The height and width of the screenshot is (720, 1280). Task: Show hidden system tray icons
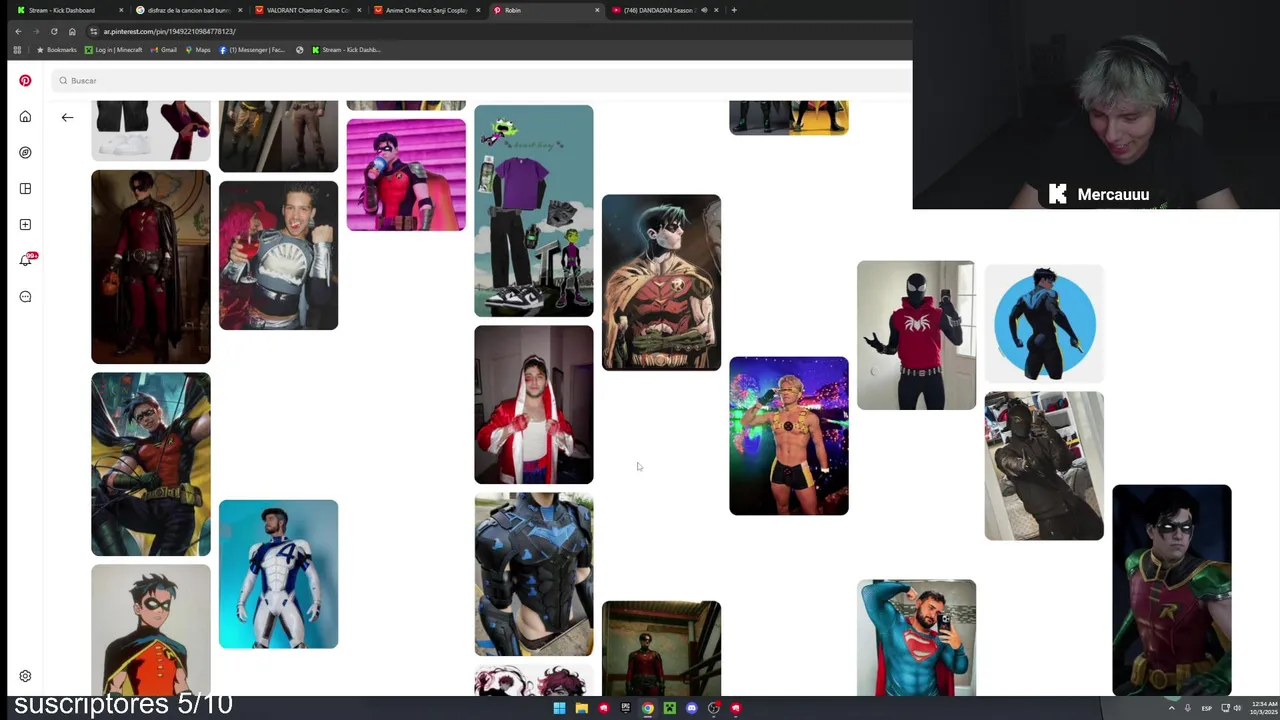[1171, 708]
